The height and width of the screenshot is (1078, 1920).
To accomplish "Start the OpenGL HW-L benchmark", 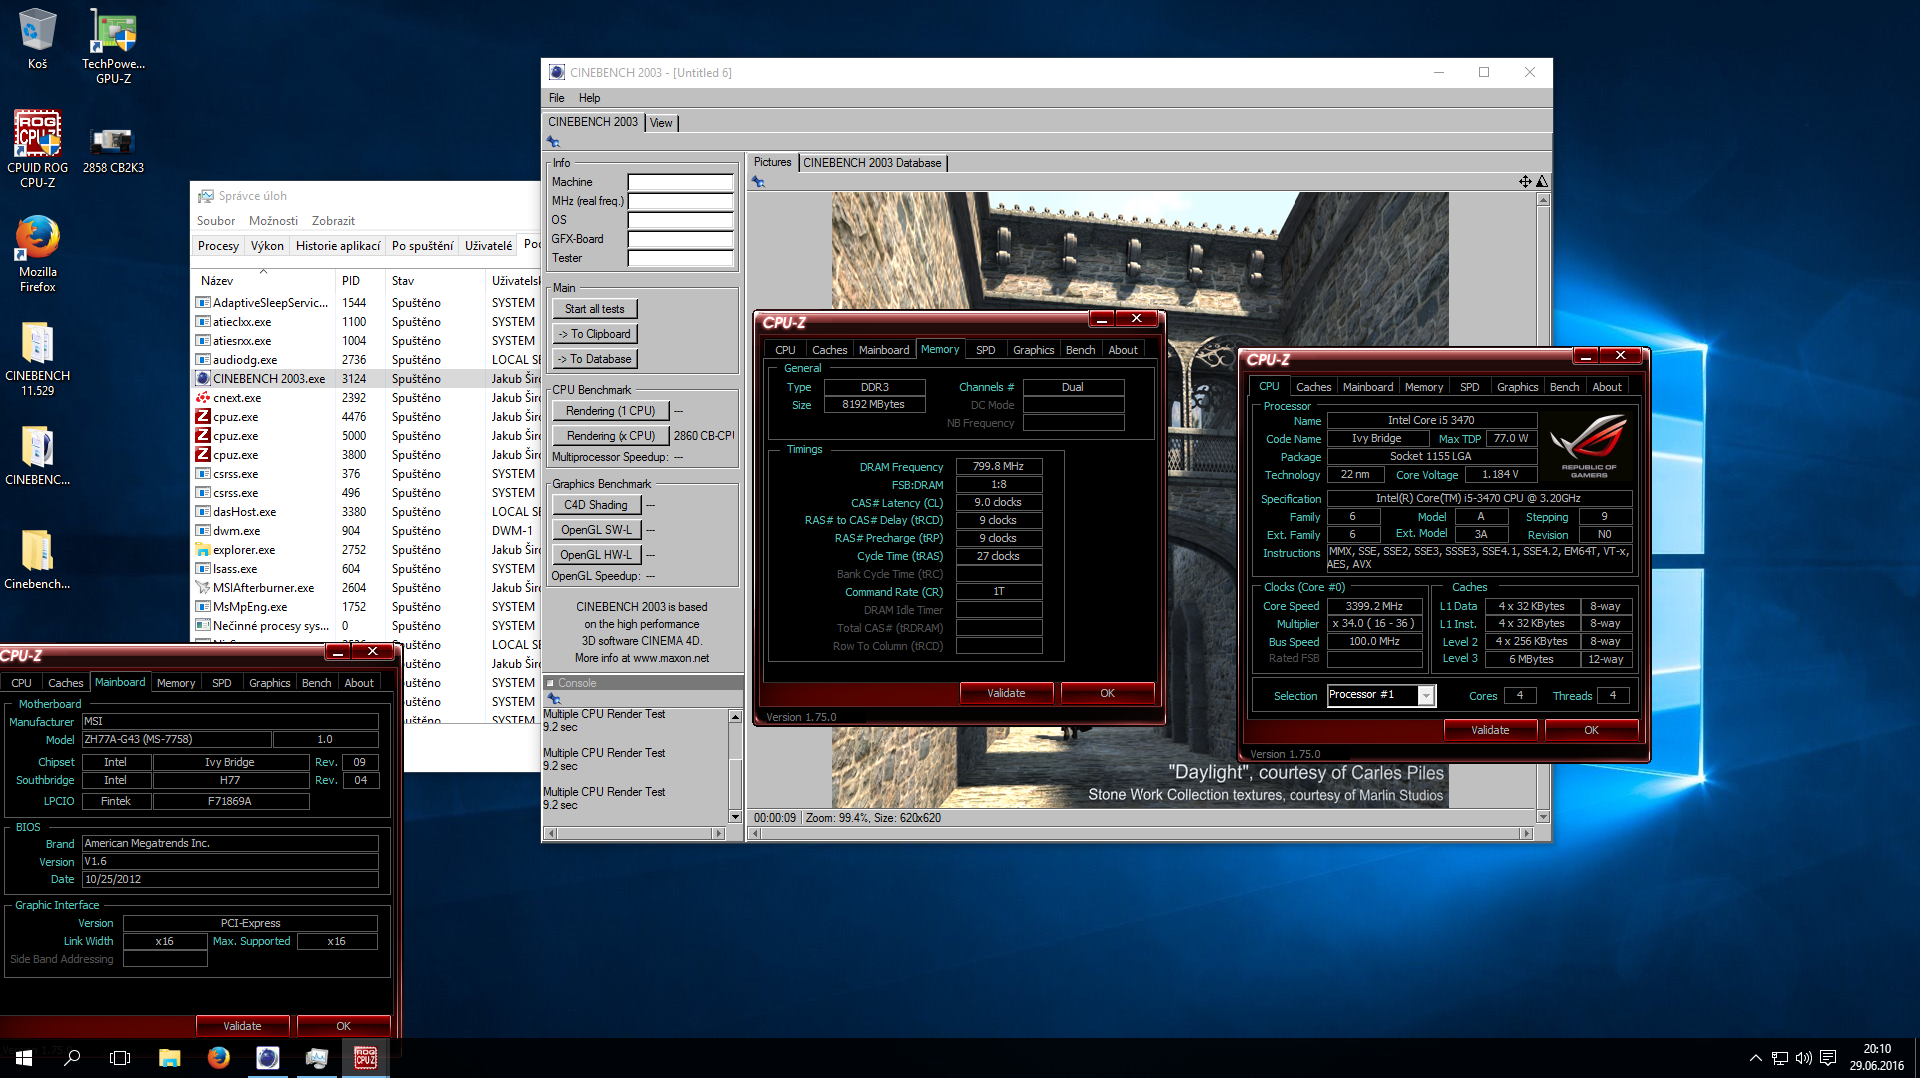I will point(595,555).
